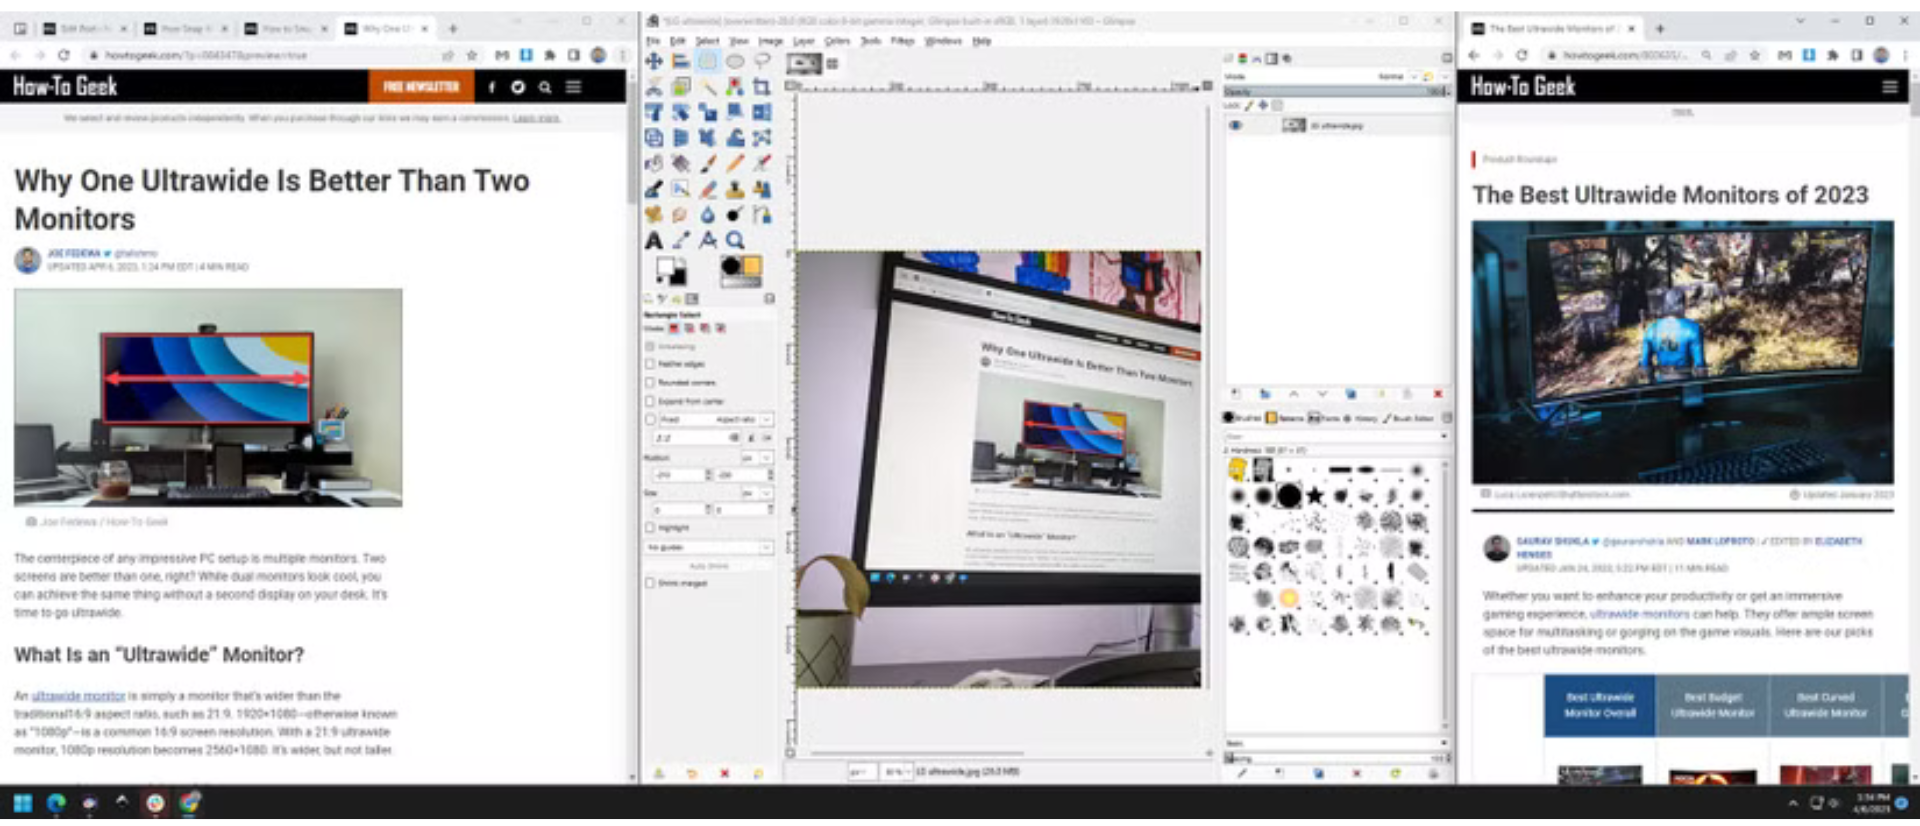Enable the Feather edges checkbox
This screenshot has width=1920, height=826.
[x=650, y=364]
